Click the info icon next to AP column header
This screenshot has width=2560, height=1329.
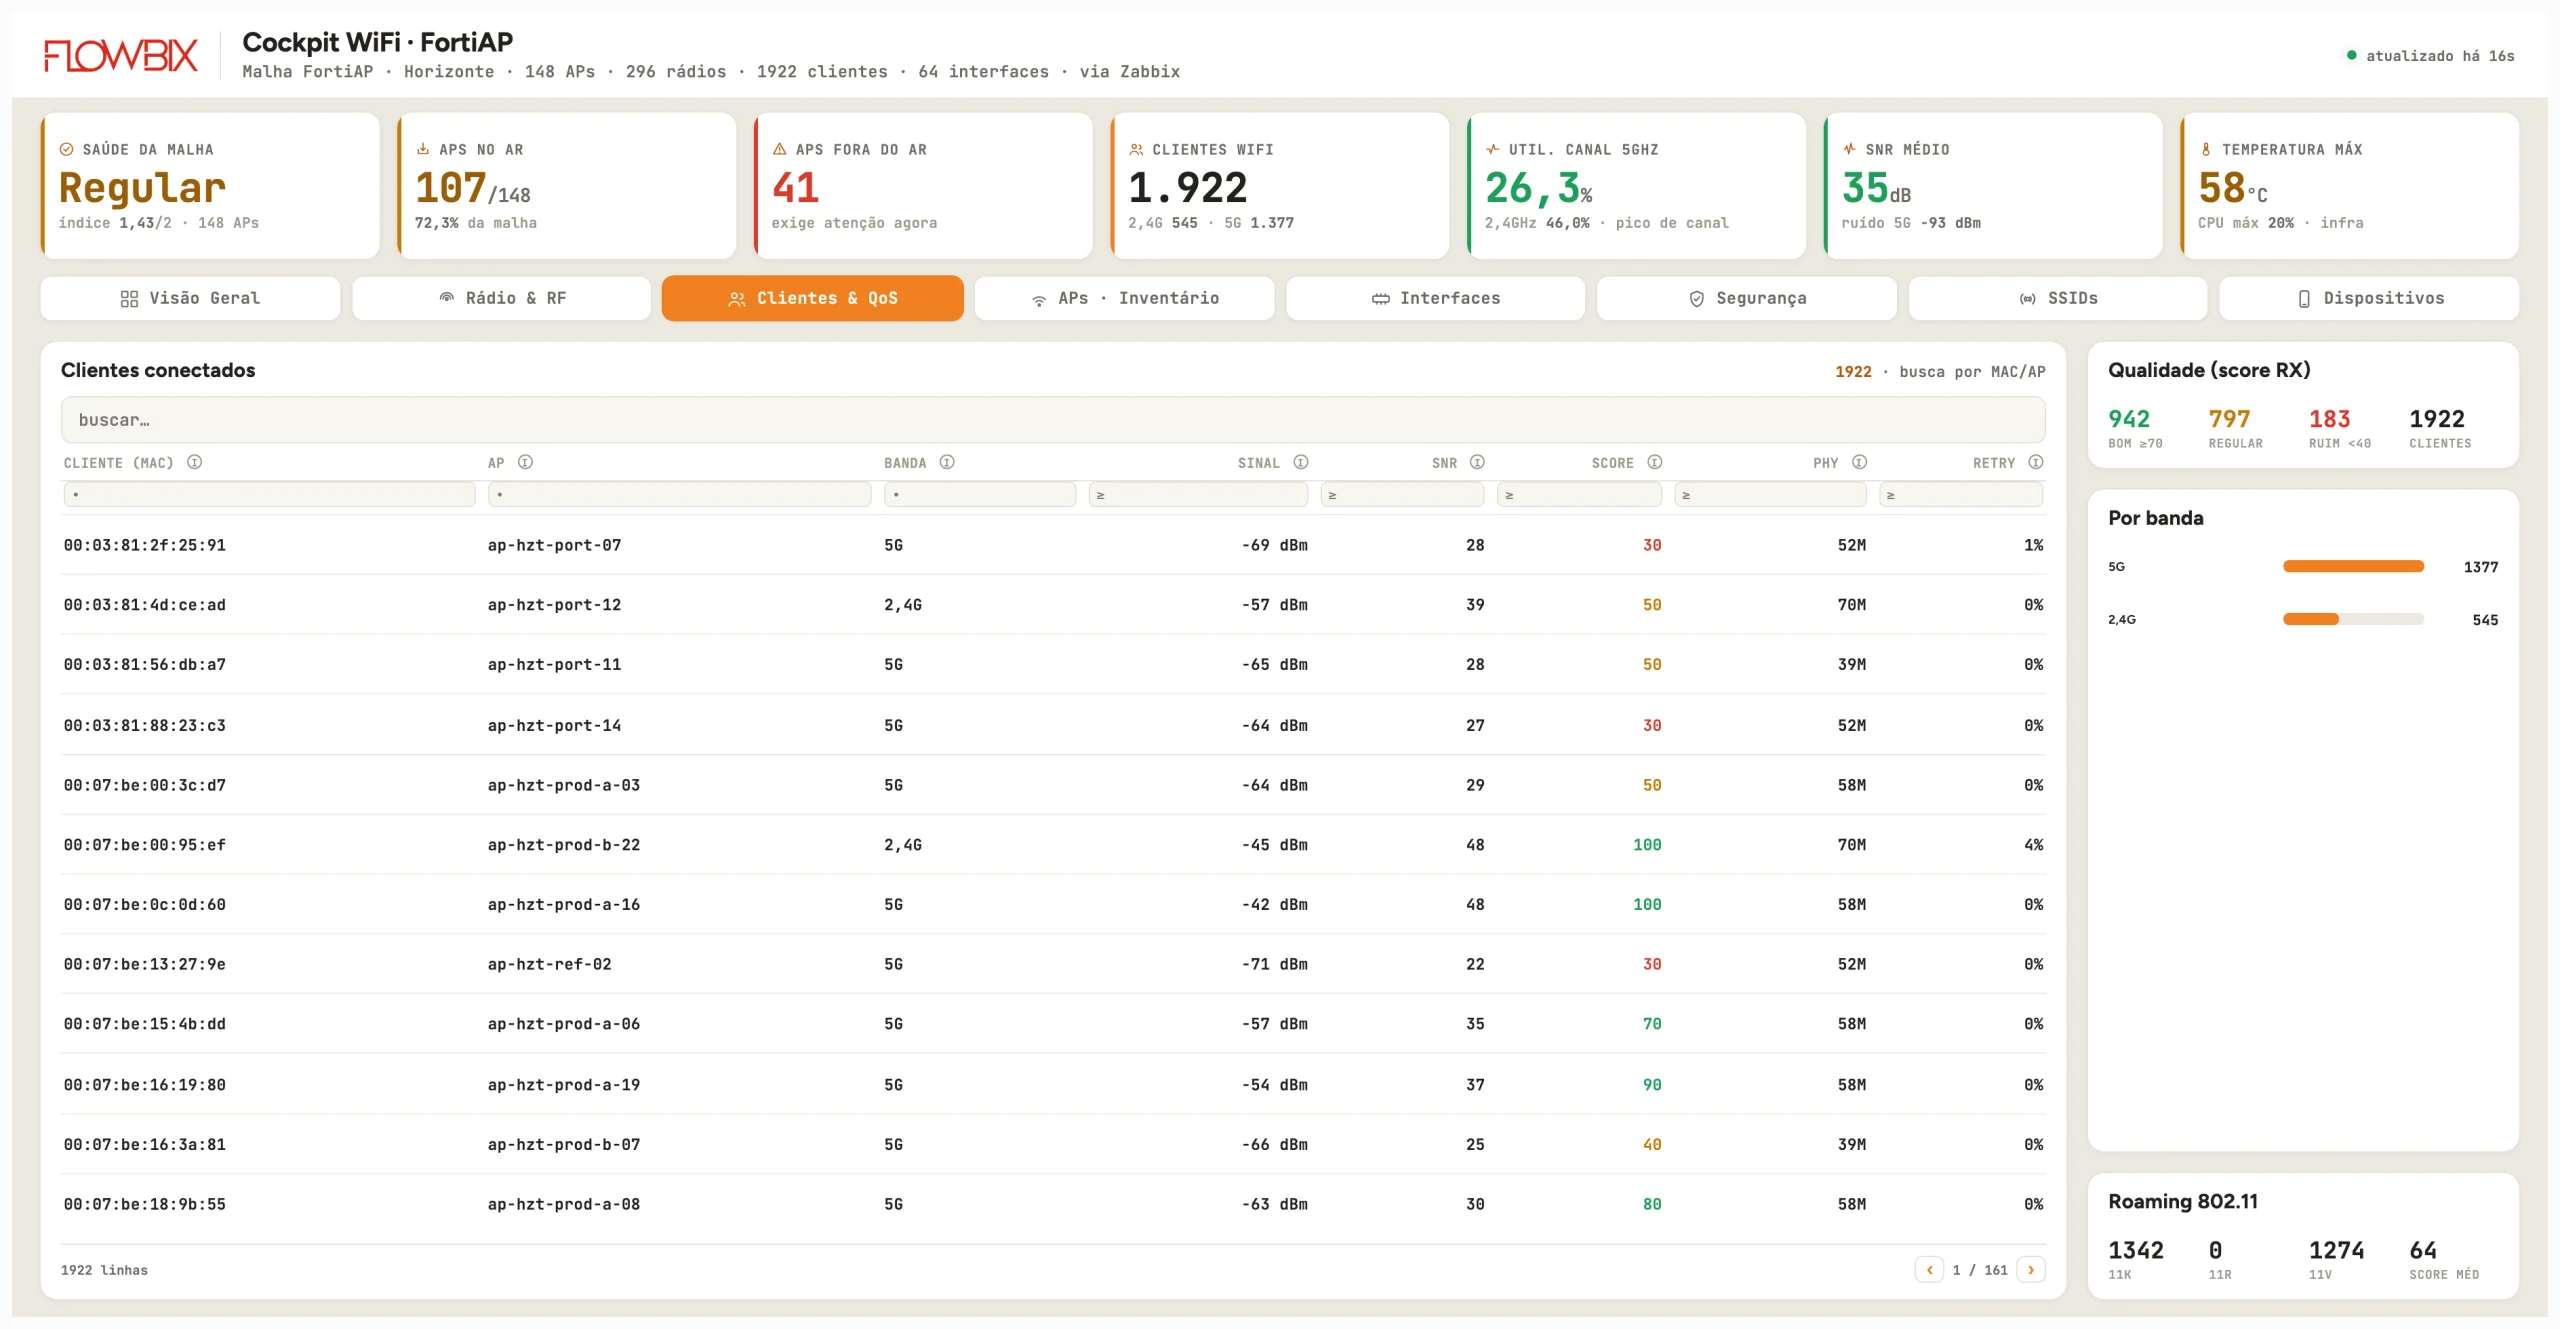(525, 462)
